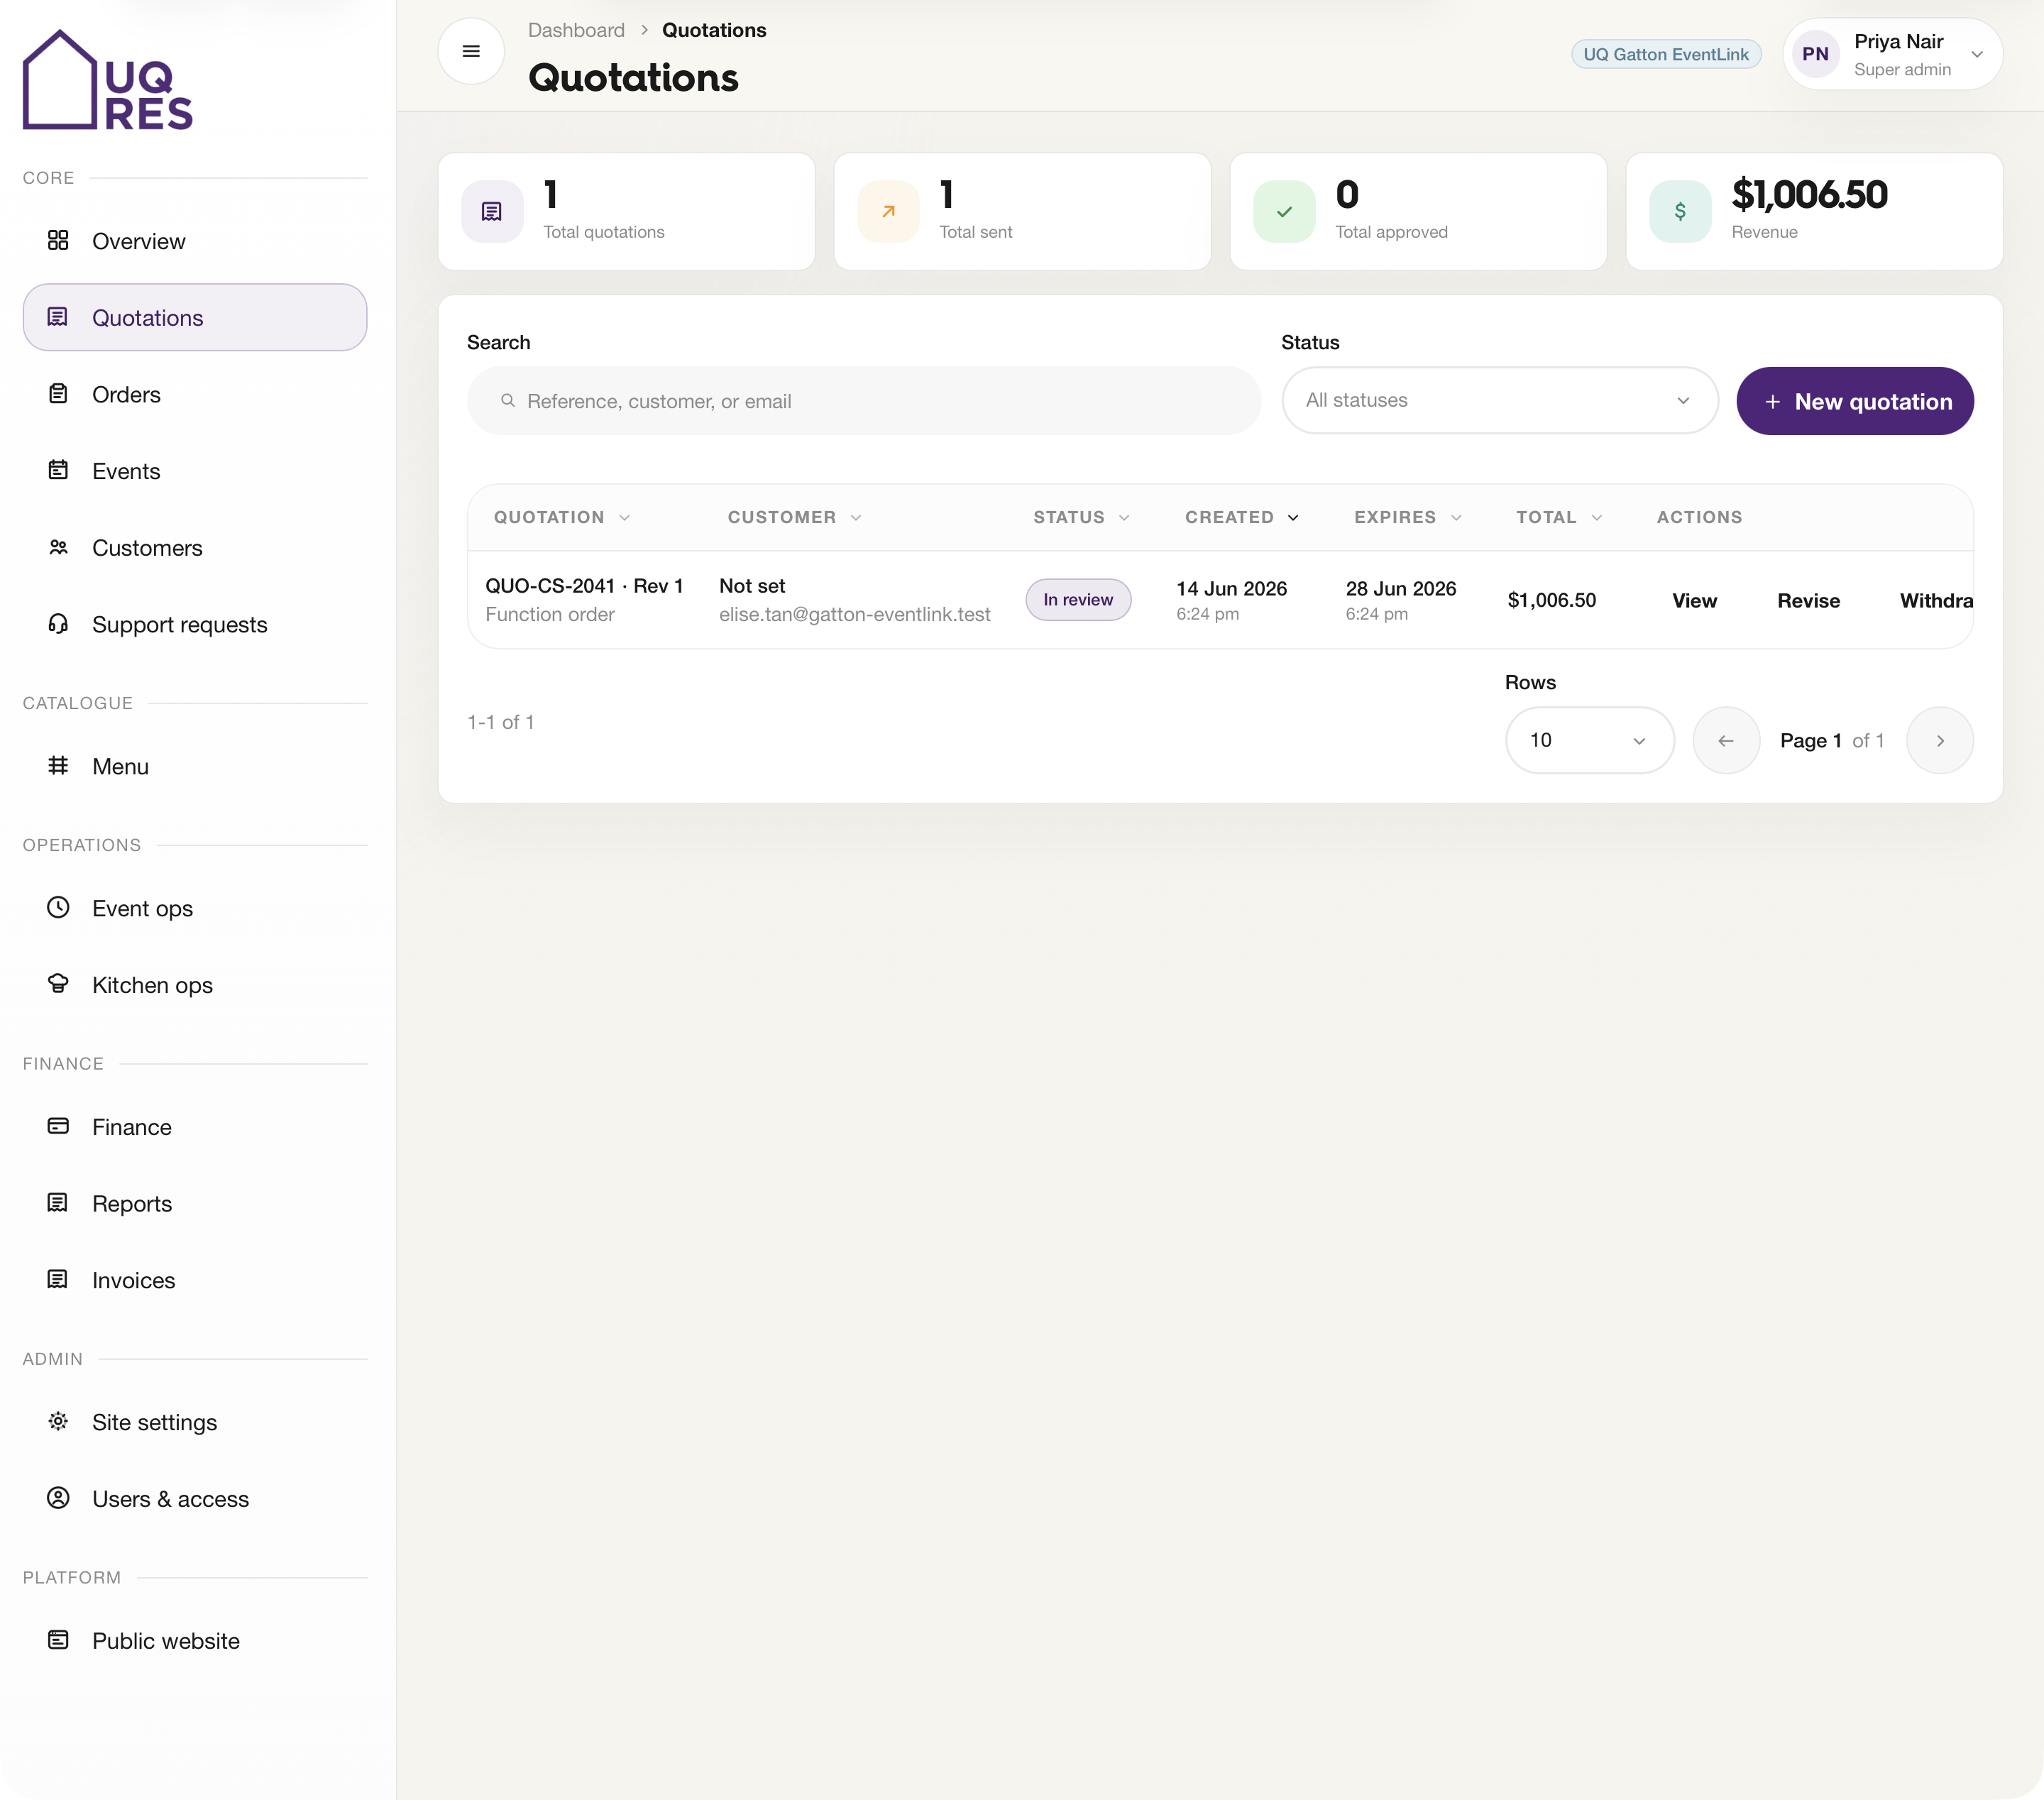Click Withdraw for QUO-CS-2041
Image resolution: width=2044 pixels, height=1800 pixels.
pos(1936,600)
